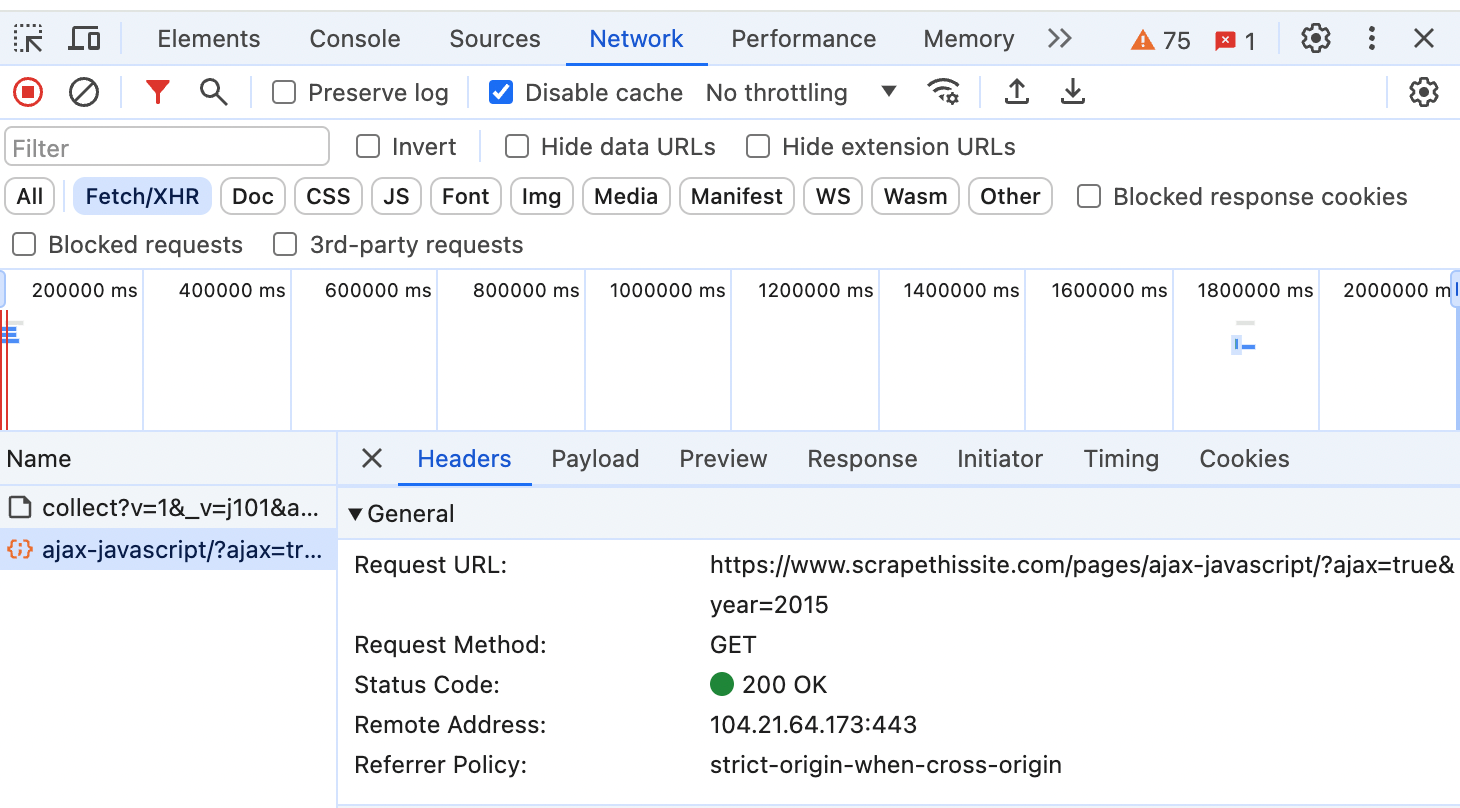Uncheck the Disable cache checkbox
The height and width of the screenshot is (808, 1460).
pos(501,93)
